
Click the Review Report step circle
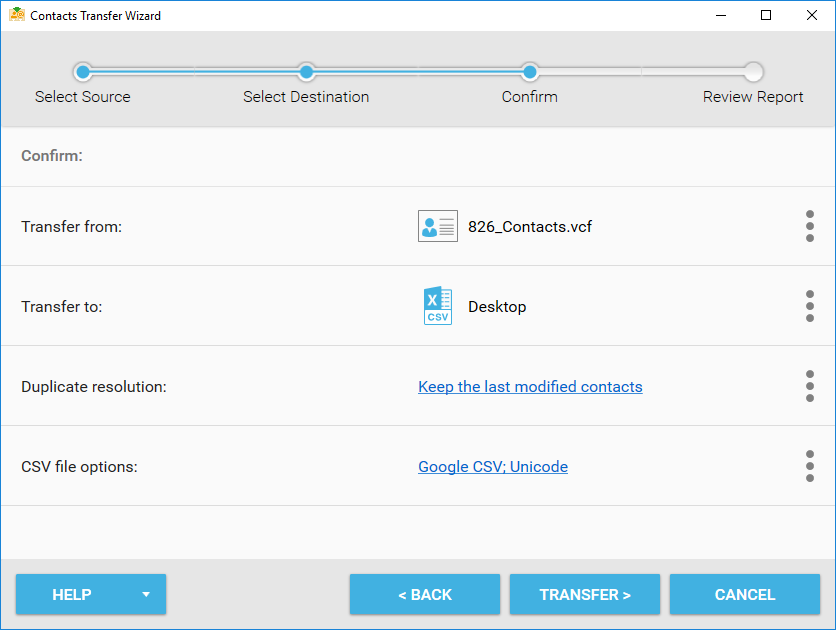click(x=753, y=73)
